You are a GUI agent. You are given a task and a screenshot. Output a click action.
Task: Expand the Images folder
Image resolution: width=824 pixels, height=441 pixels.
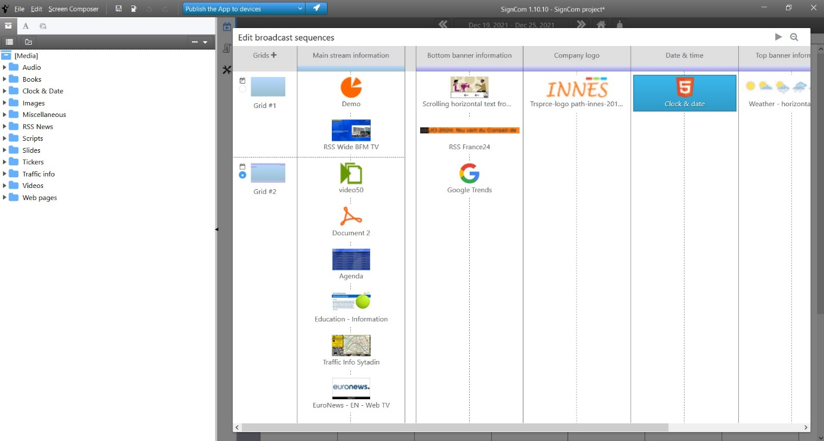(5, 103)
